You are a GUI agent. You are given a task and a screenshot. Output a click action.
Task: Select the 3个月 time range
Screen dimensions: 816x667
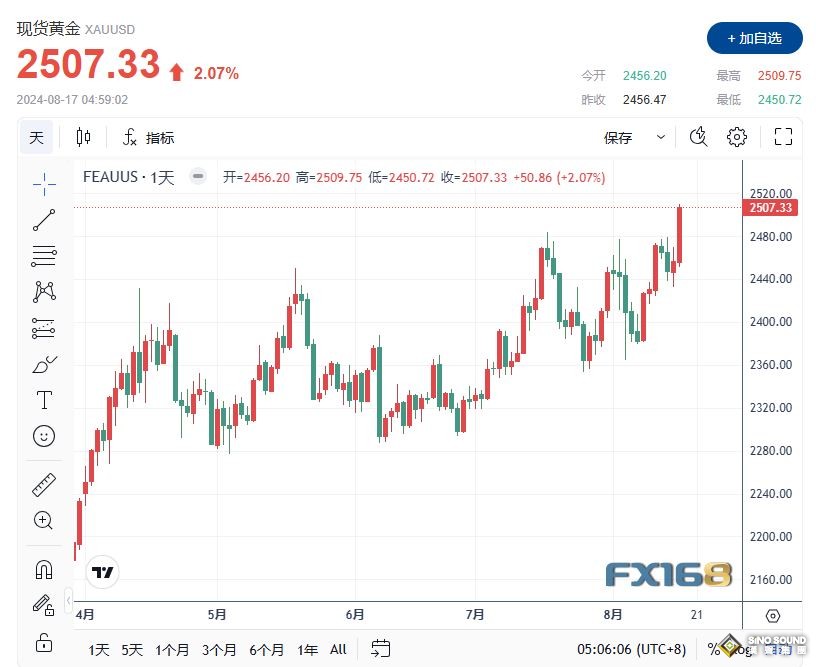[219, 650]
